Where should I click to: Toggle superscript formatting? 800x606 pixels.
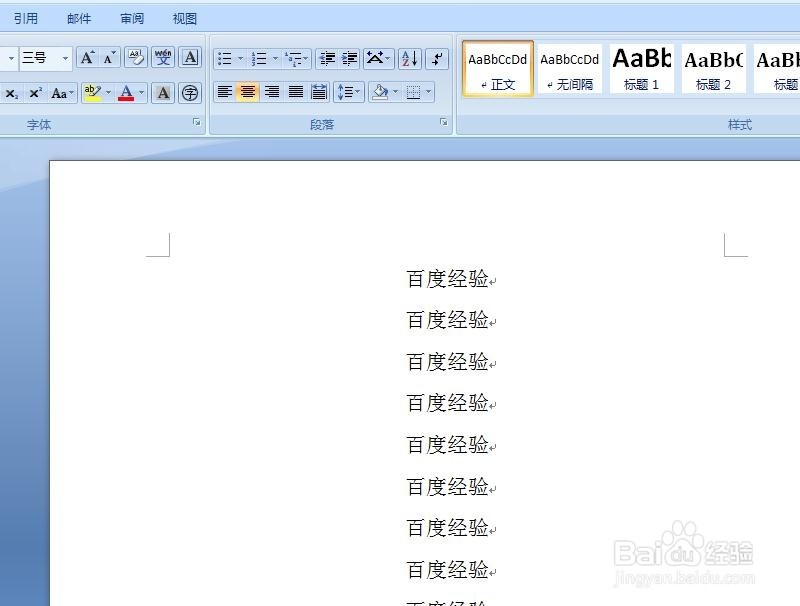tap(35, 93)
